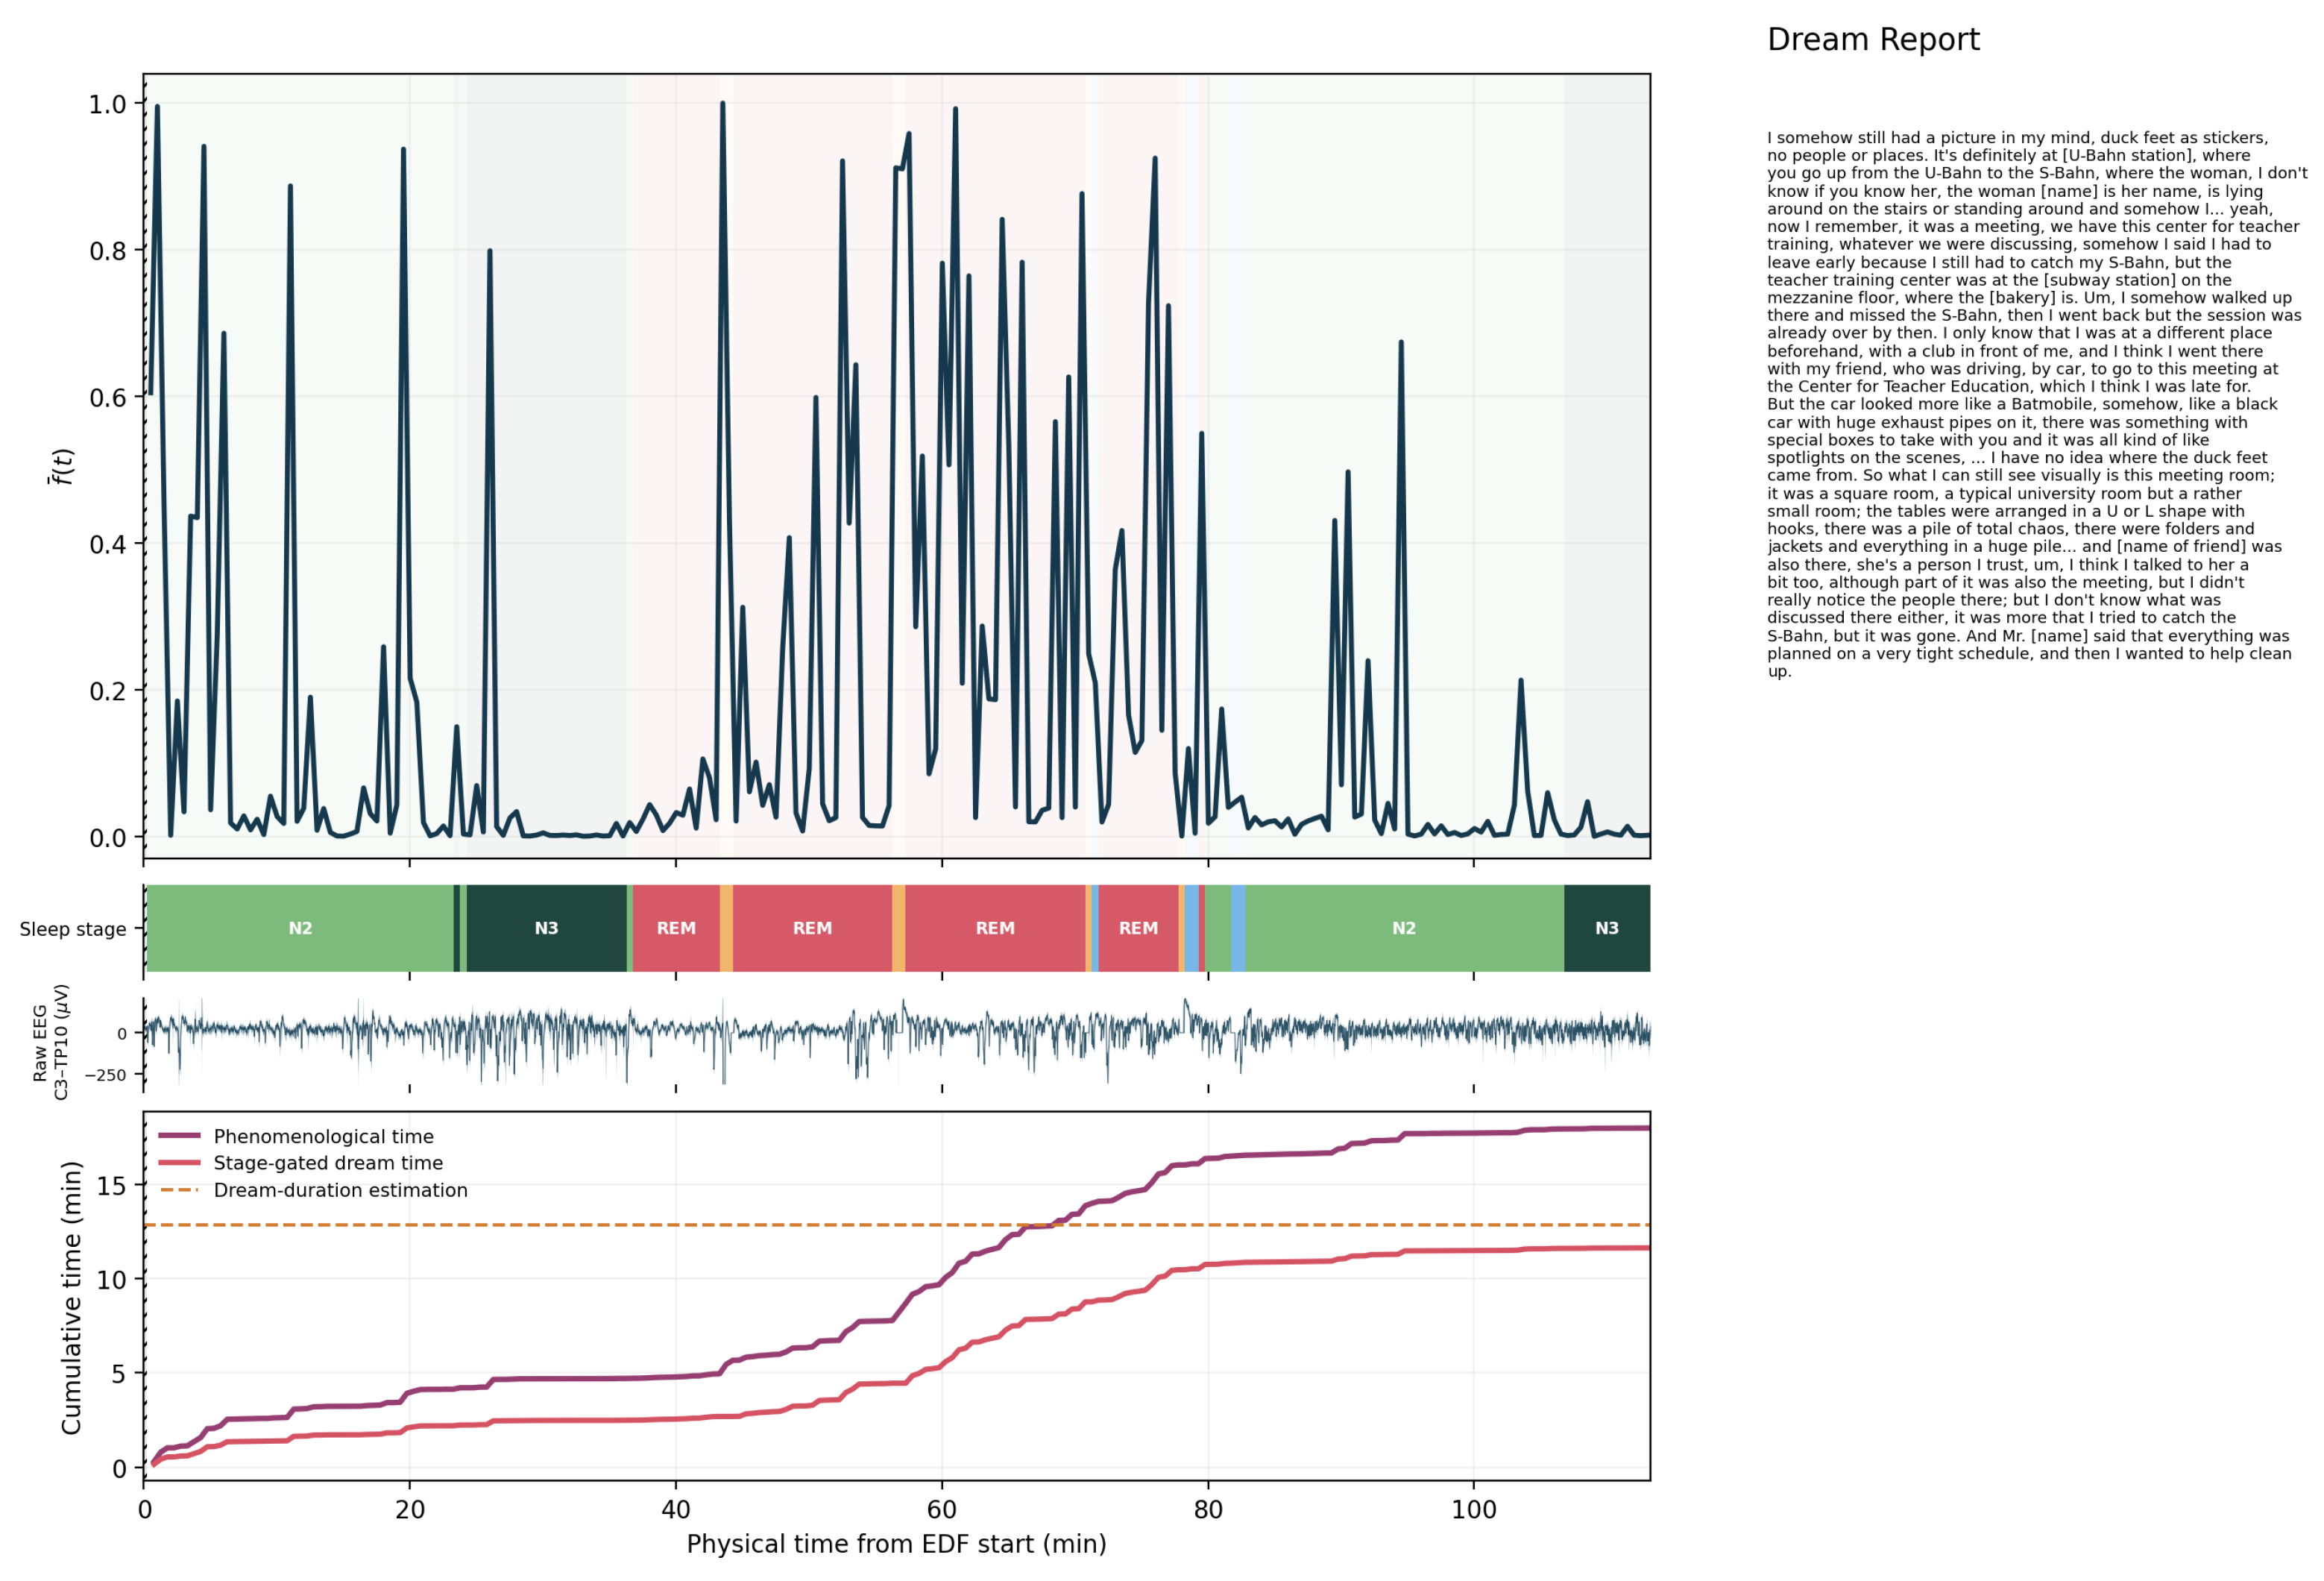This screenshot has width=2324, height=1581.
Task: Select the REM block starting near 37 minutes
Action: tap(676, 928)
